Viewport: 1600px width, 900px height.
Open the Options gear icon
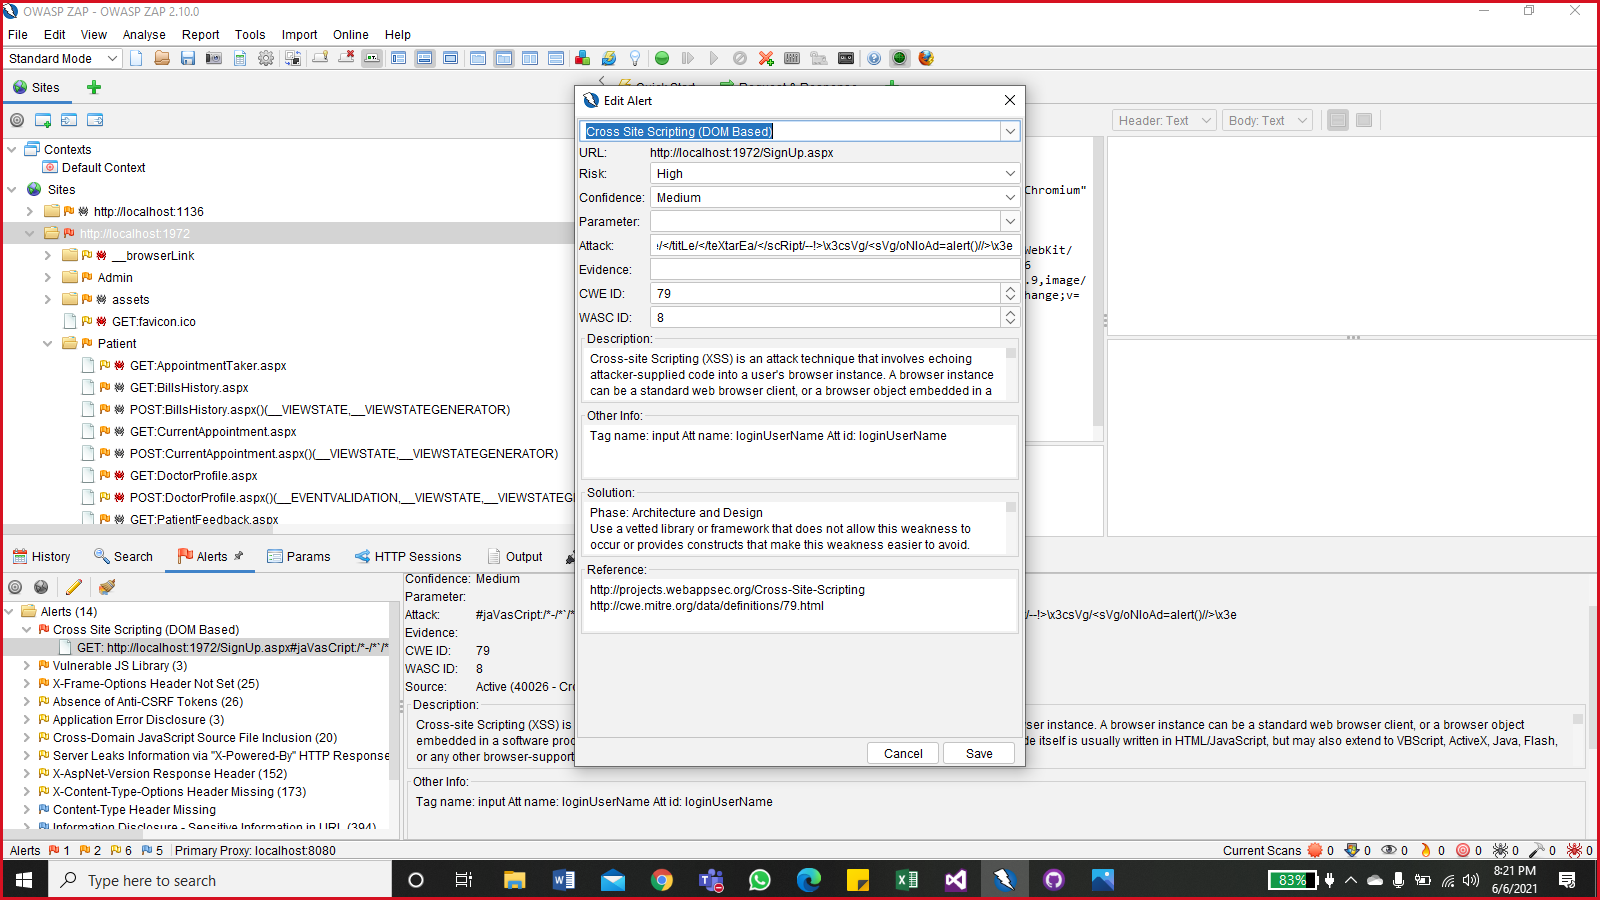click(266, 58)
